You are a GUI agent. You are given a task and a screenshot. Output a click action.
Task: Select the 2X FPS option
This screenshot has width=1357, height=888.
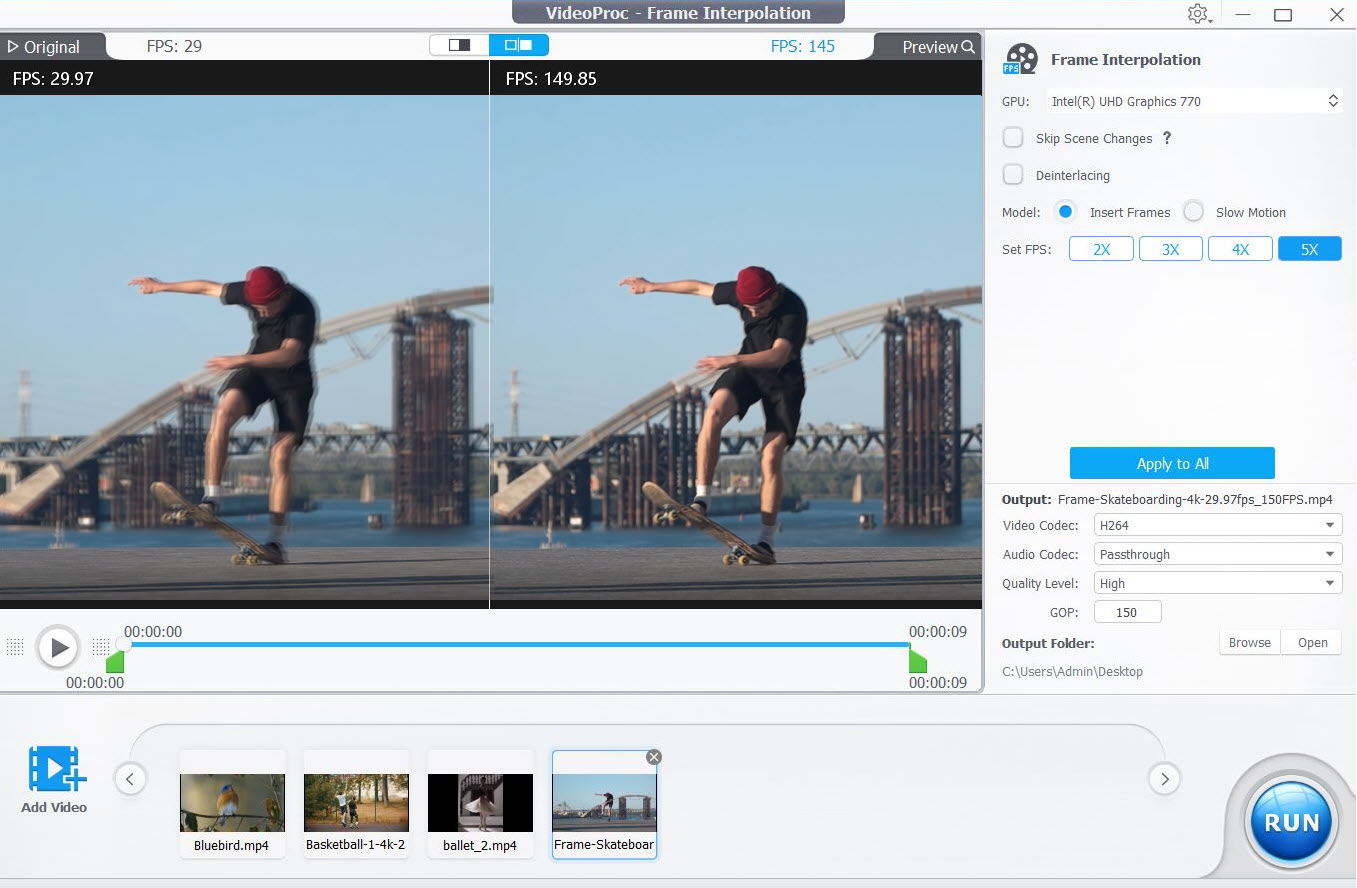[1100, 248]
